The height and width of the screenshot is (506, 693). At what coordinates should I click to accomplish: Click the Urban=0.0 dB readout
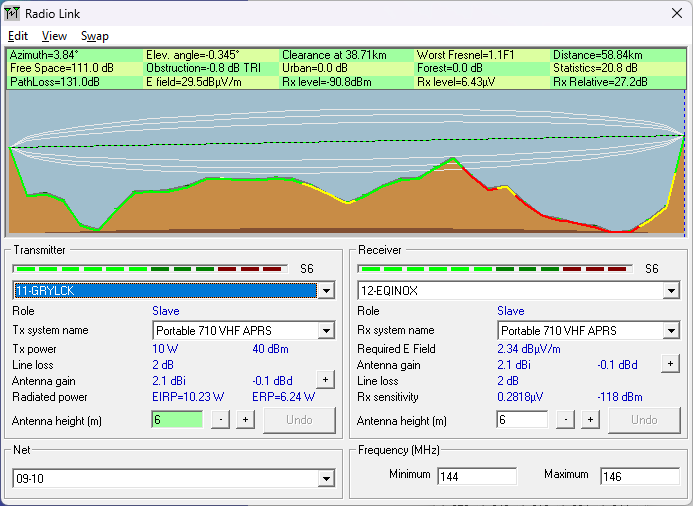[x=315, y=68]
